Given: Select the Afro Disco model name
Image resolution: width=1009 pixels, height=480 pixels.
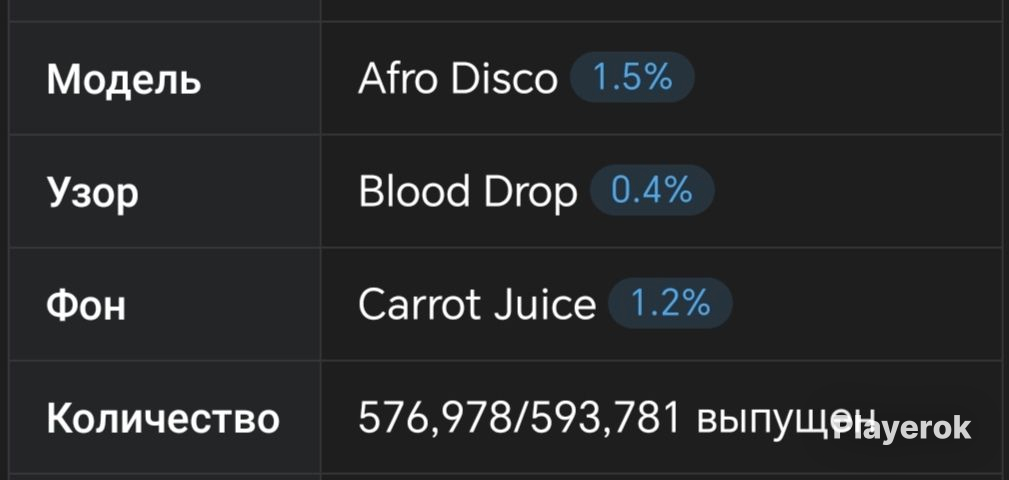Looking at the screenshot, I should pyautogui.click(x=458, y=79).
